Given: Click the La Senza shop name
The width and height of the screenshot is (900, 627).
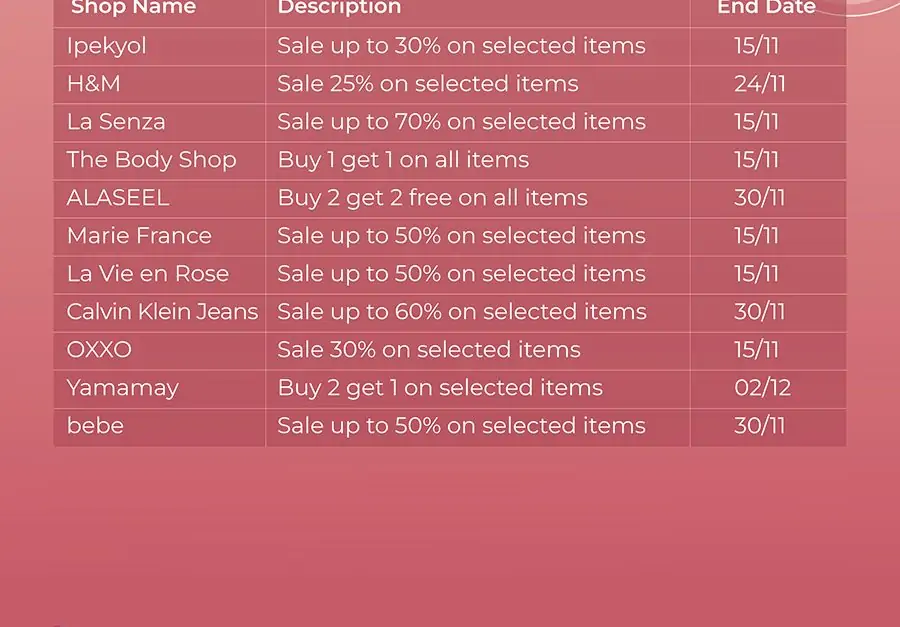Looking at the screenshot, I should [x=116, y=122].
